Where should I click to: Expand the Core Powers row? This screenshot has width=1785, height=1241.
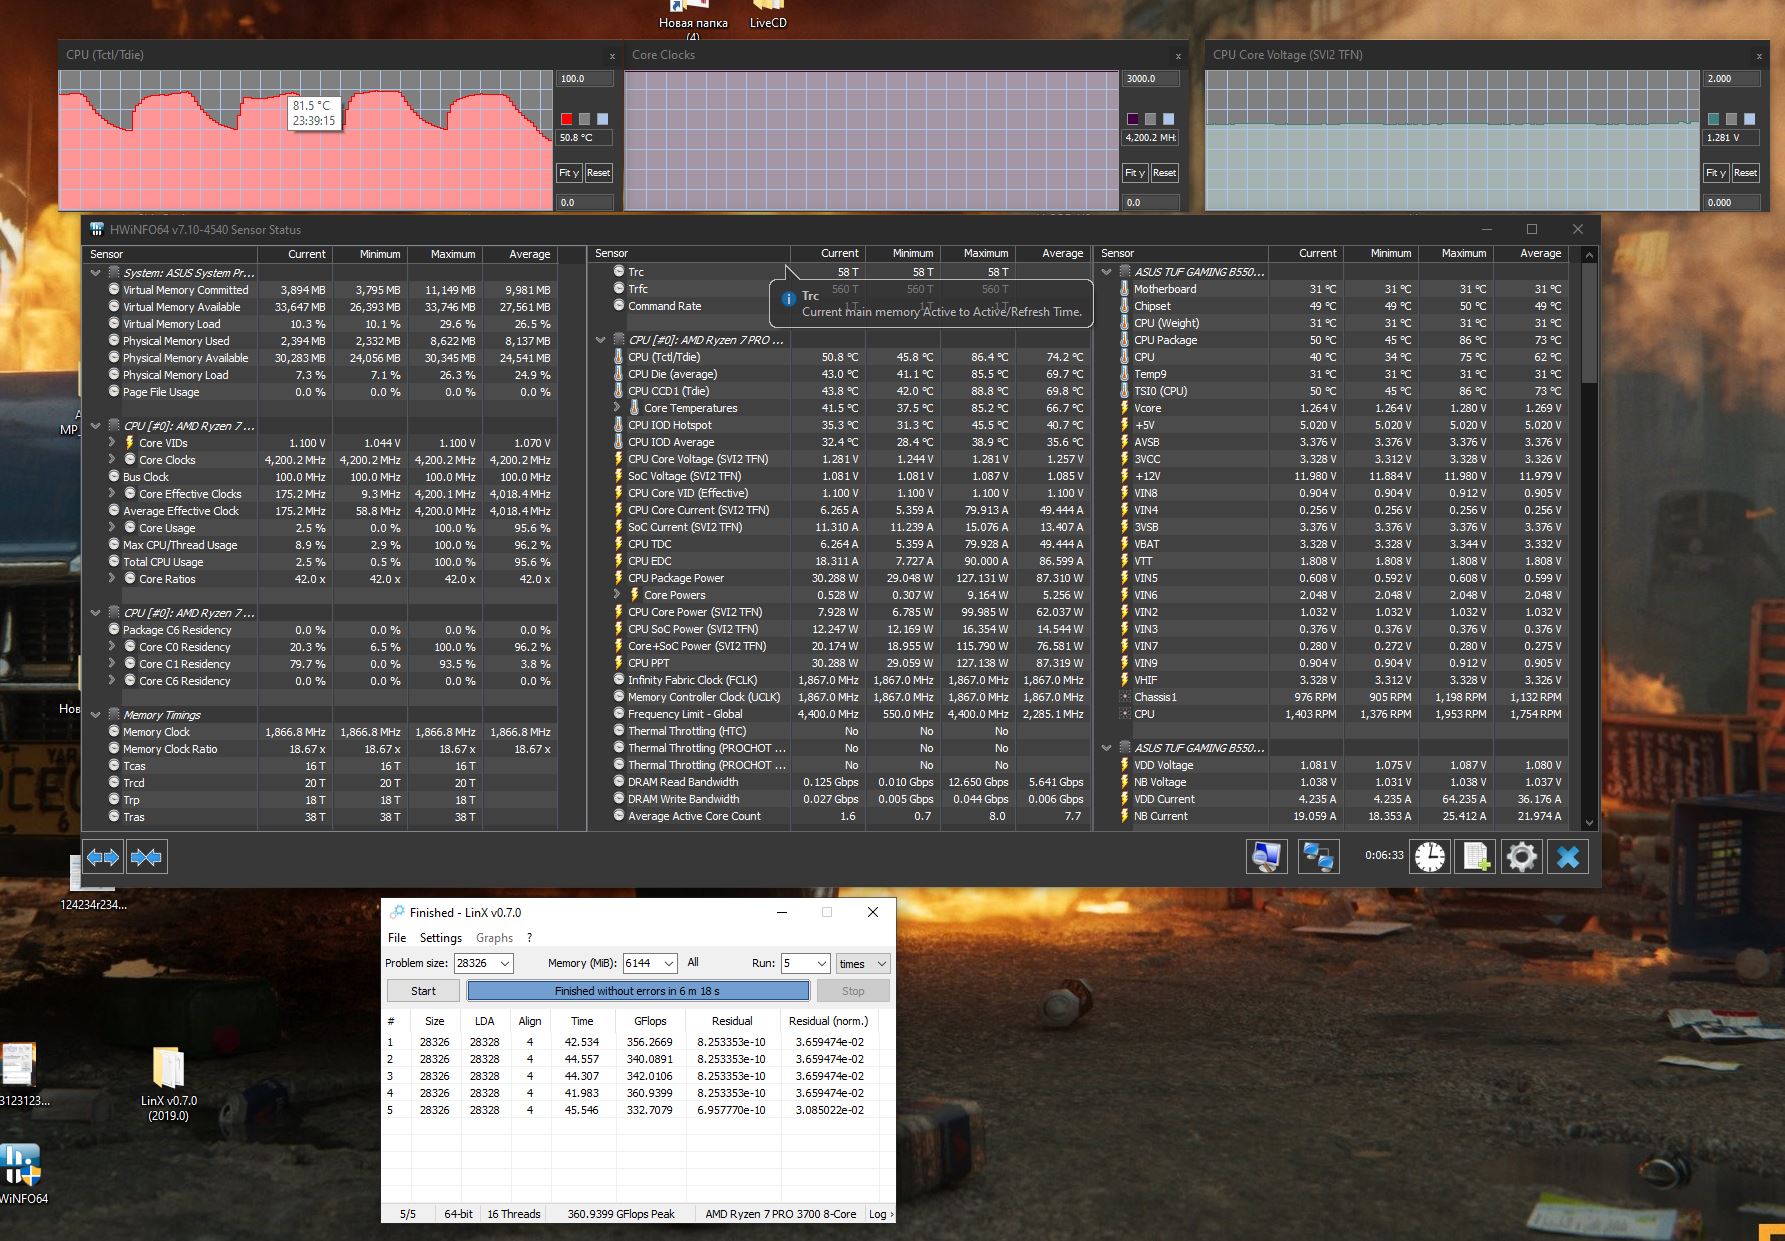[x=617, y=594]
